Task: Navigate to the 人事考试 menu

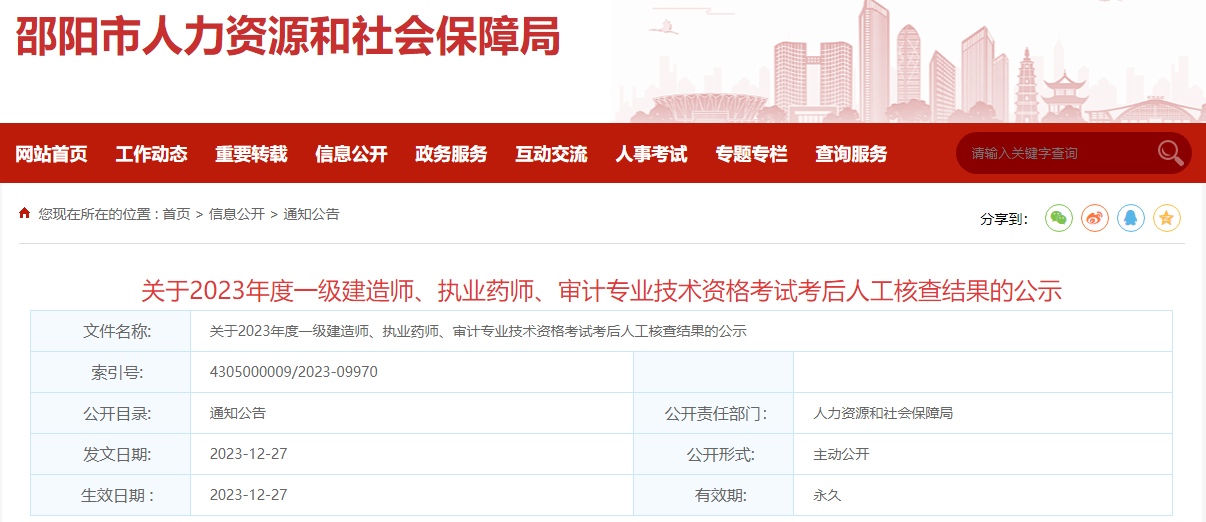Action: click(651, 154)
